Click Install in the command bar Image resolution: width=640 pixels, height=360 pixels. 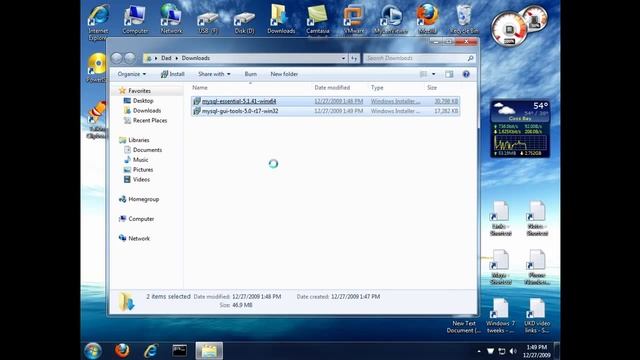tap(173, 74)
